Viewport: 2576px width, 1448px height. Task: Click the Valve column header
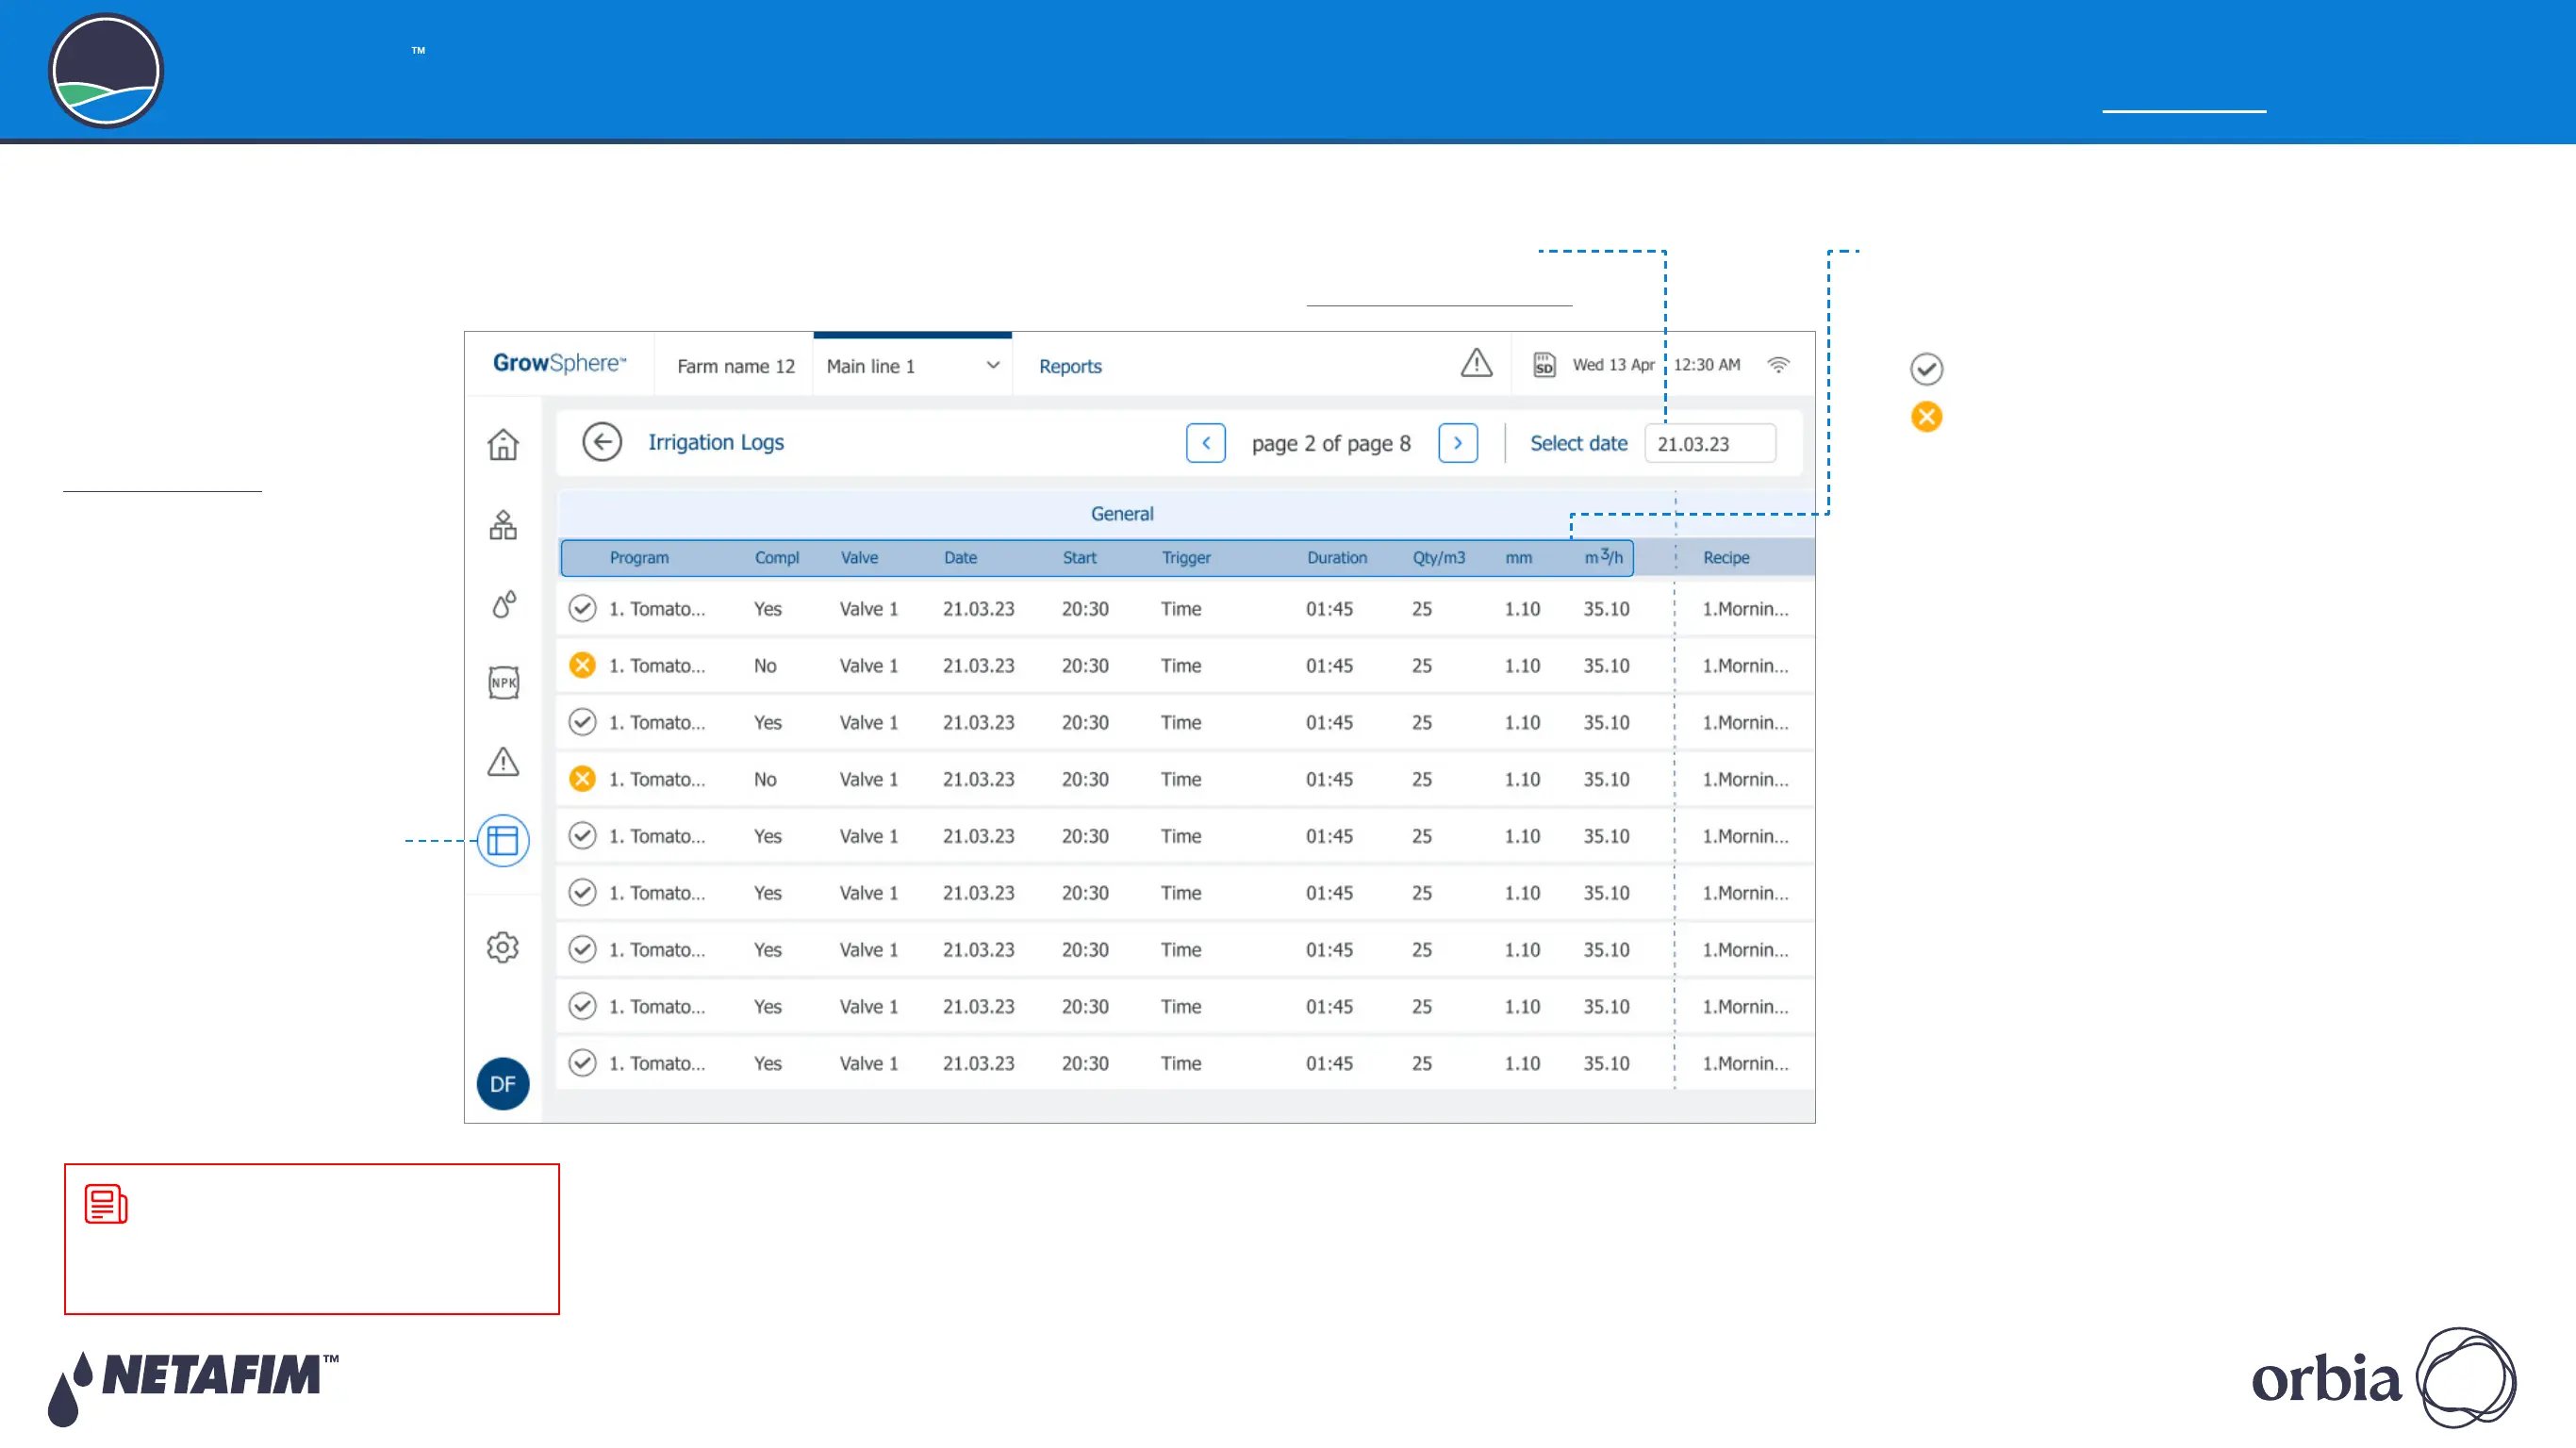859,558
